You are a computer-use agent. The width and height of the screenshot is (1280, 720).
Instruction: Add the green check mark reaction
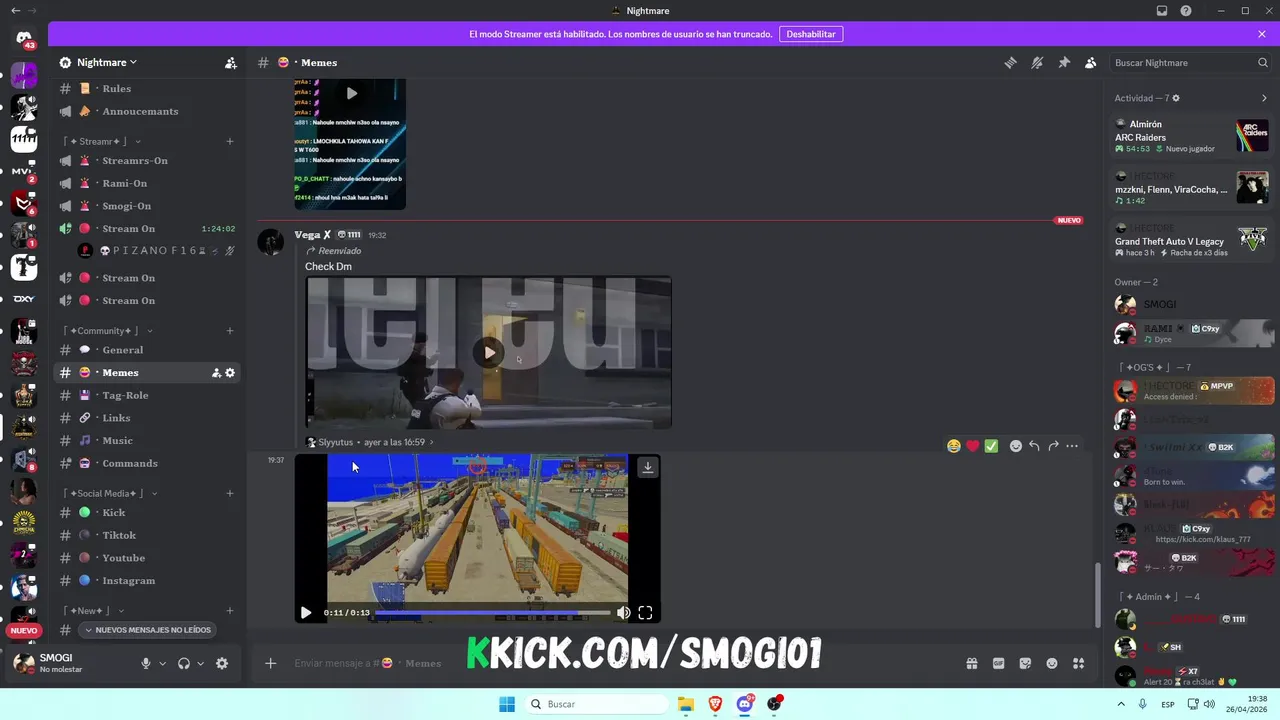(x=991, y=446)
